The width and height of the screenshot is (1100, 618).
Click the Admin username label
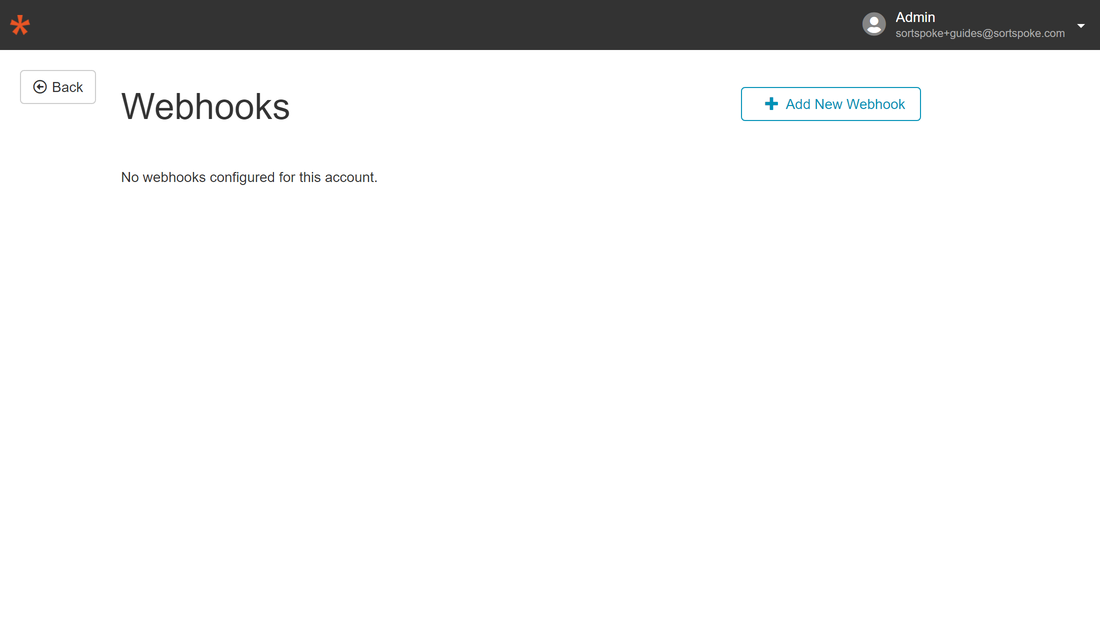coord(915,18)
